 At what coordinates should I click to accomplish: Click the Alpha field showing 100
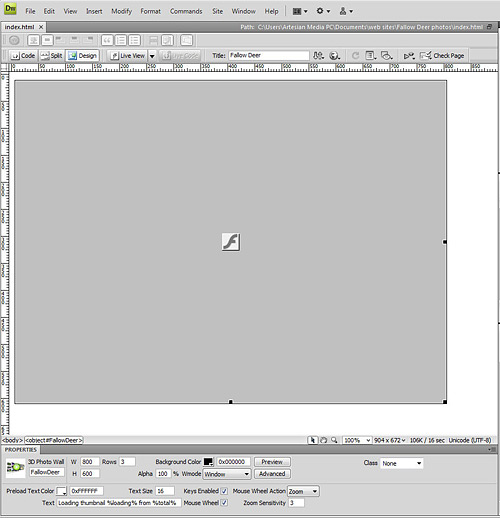163,474
